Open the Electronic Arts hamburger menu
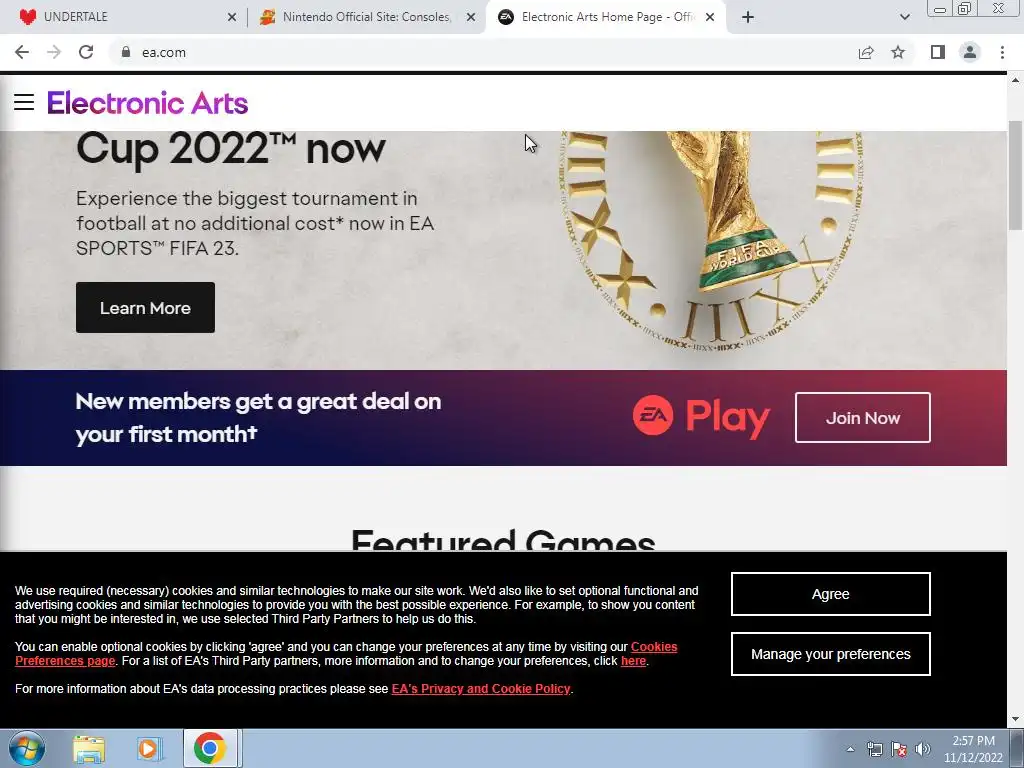This screenshot has width=1024, height=768. point(24,102)
